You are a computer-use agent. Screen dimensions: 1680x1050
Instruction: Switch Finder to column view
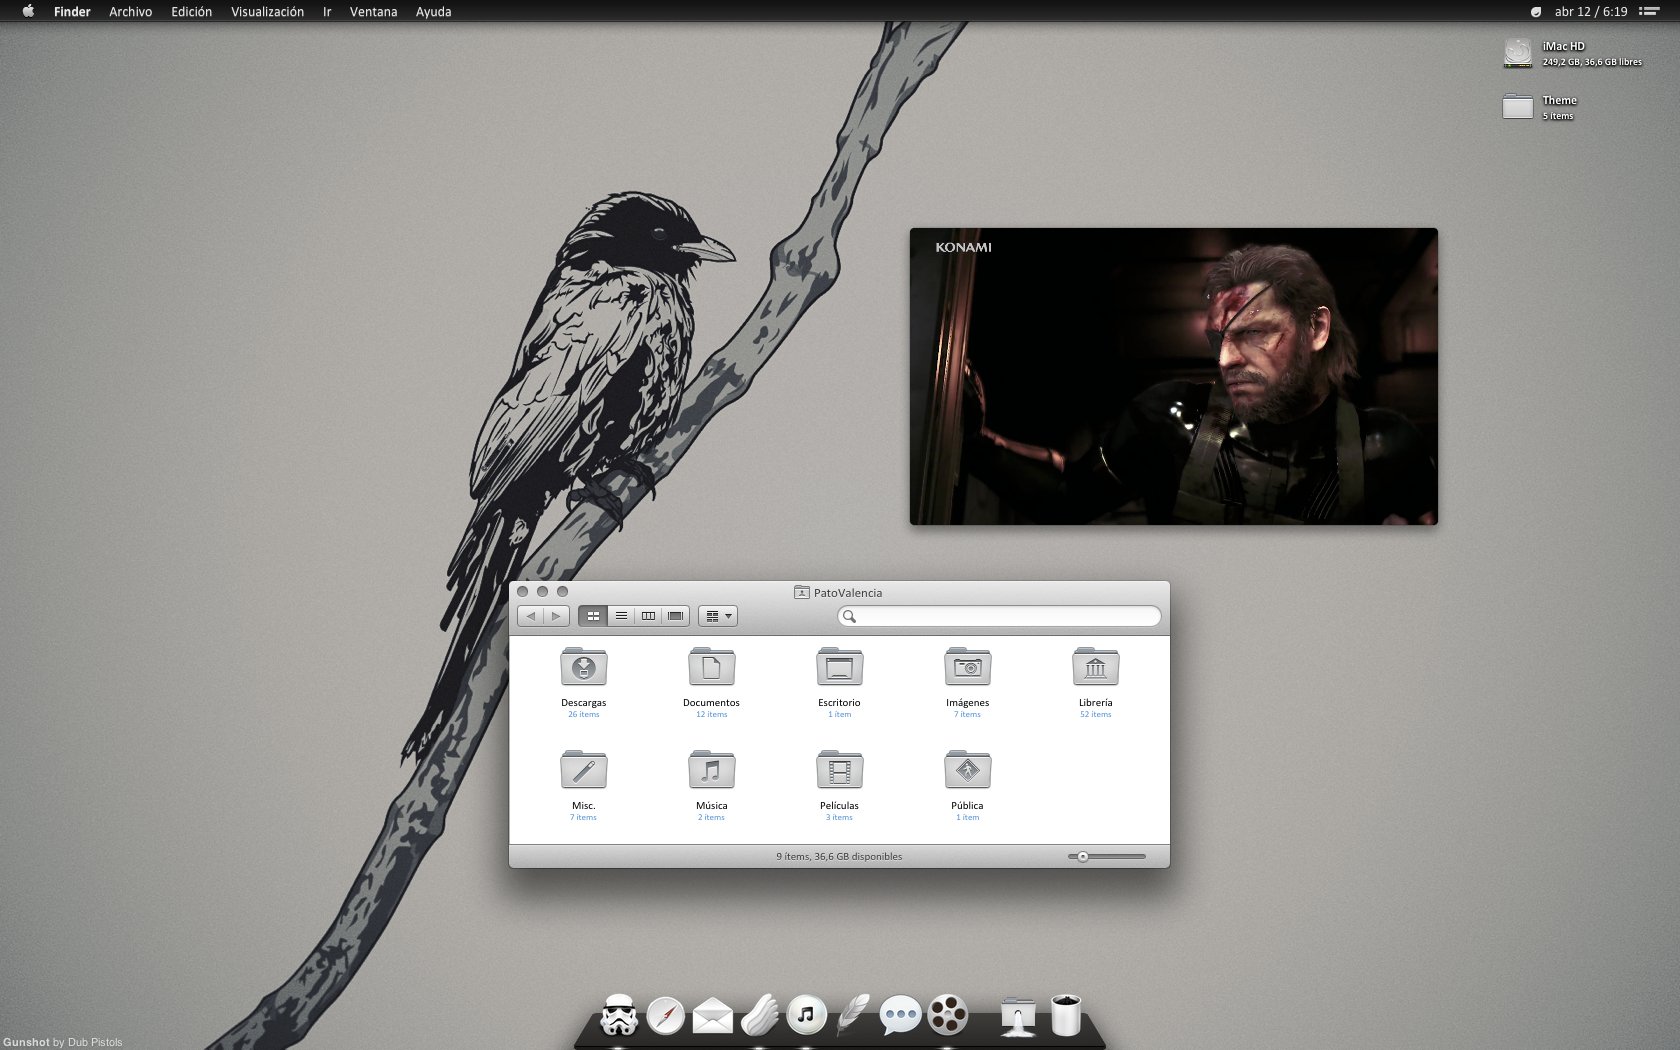(x=648, y=616)
